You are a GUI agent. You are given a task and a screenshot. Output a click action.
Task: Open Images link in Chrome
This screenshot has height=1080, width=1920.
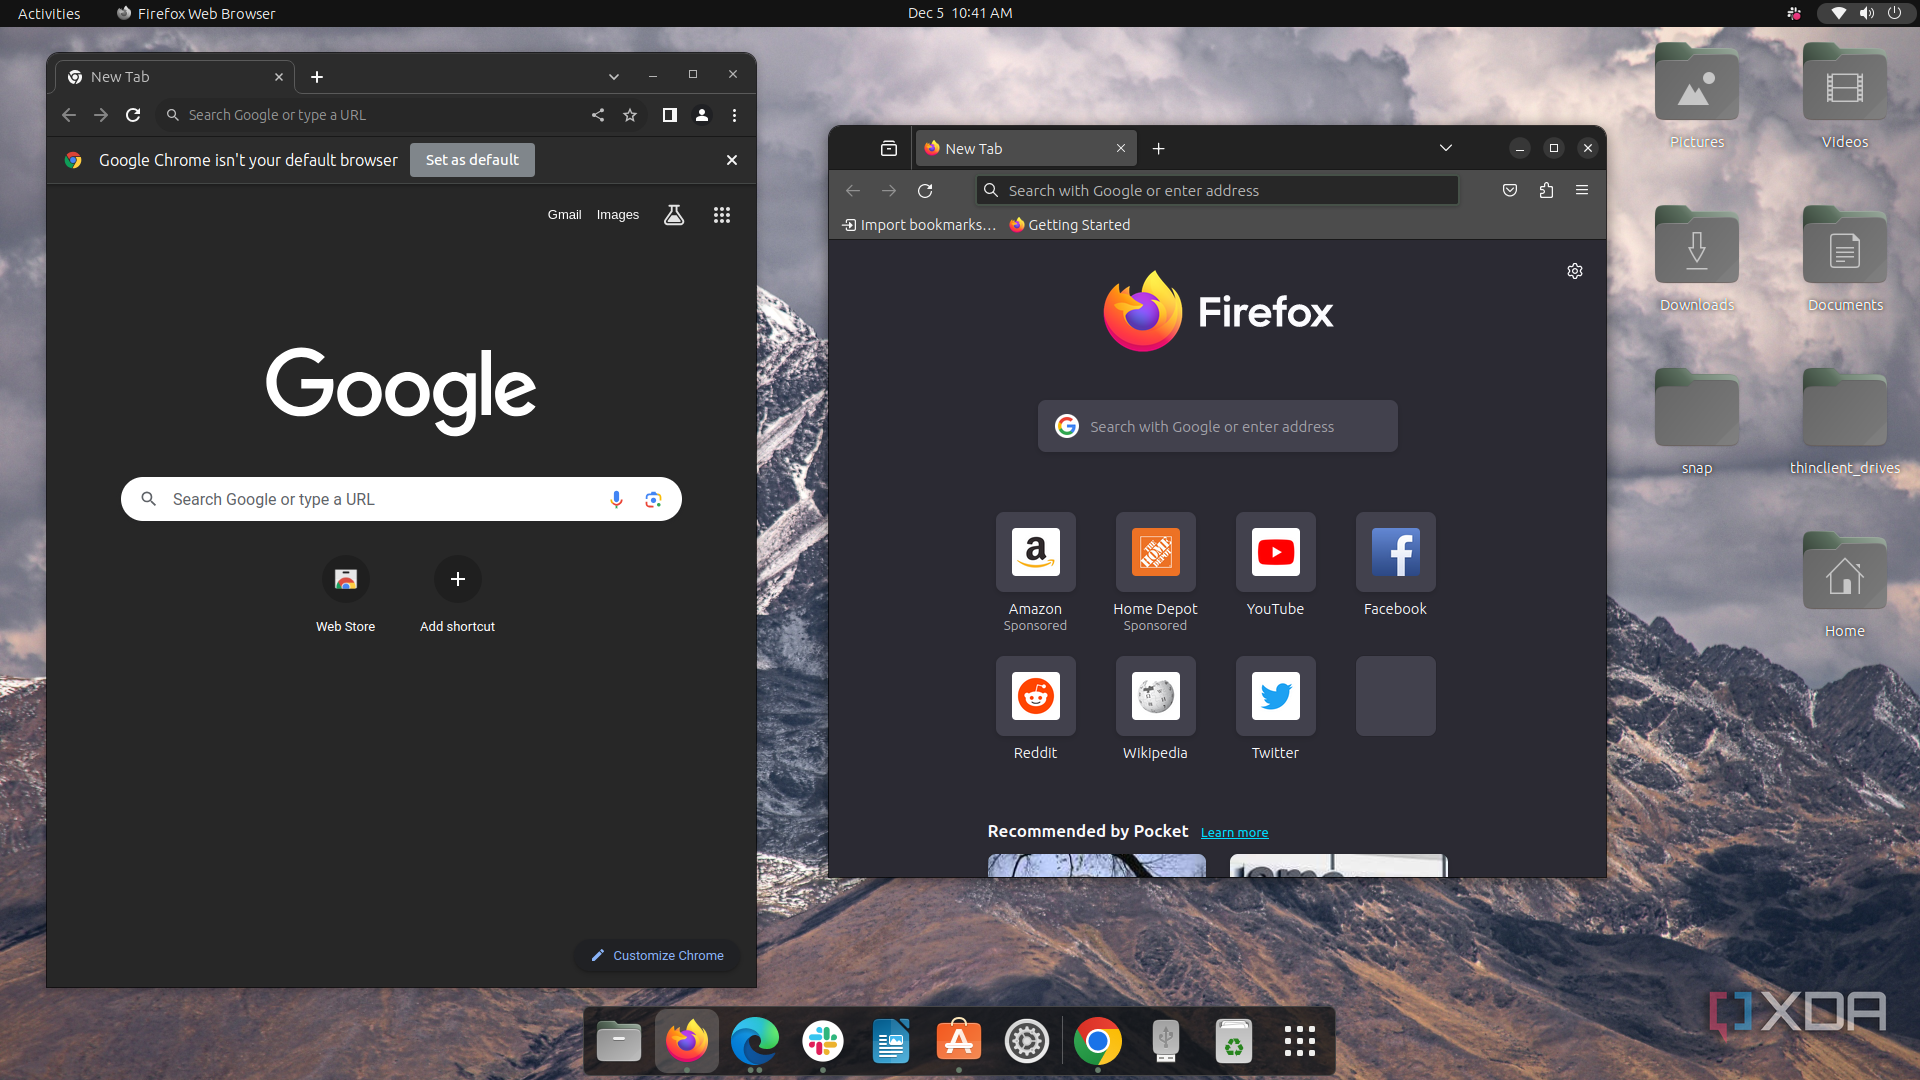(618, 215)
